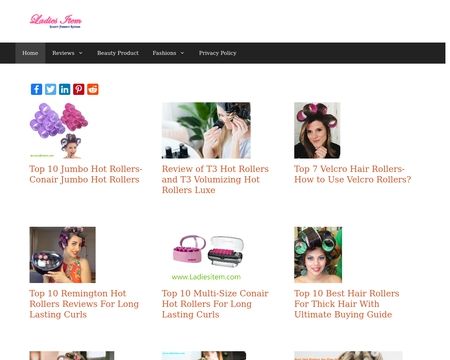
Task: Share the page on LinkedIn
Action: click(64, 89)
